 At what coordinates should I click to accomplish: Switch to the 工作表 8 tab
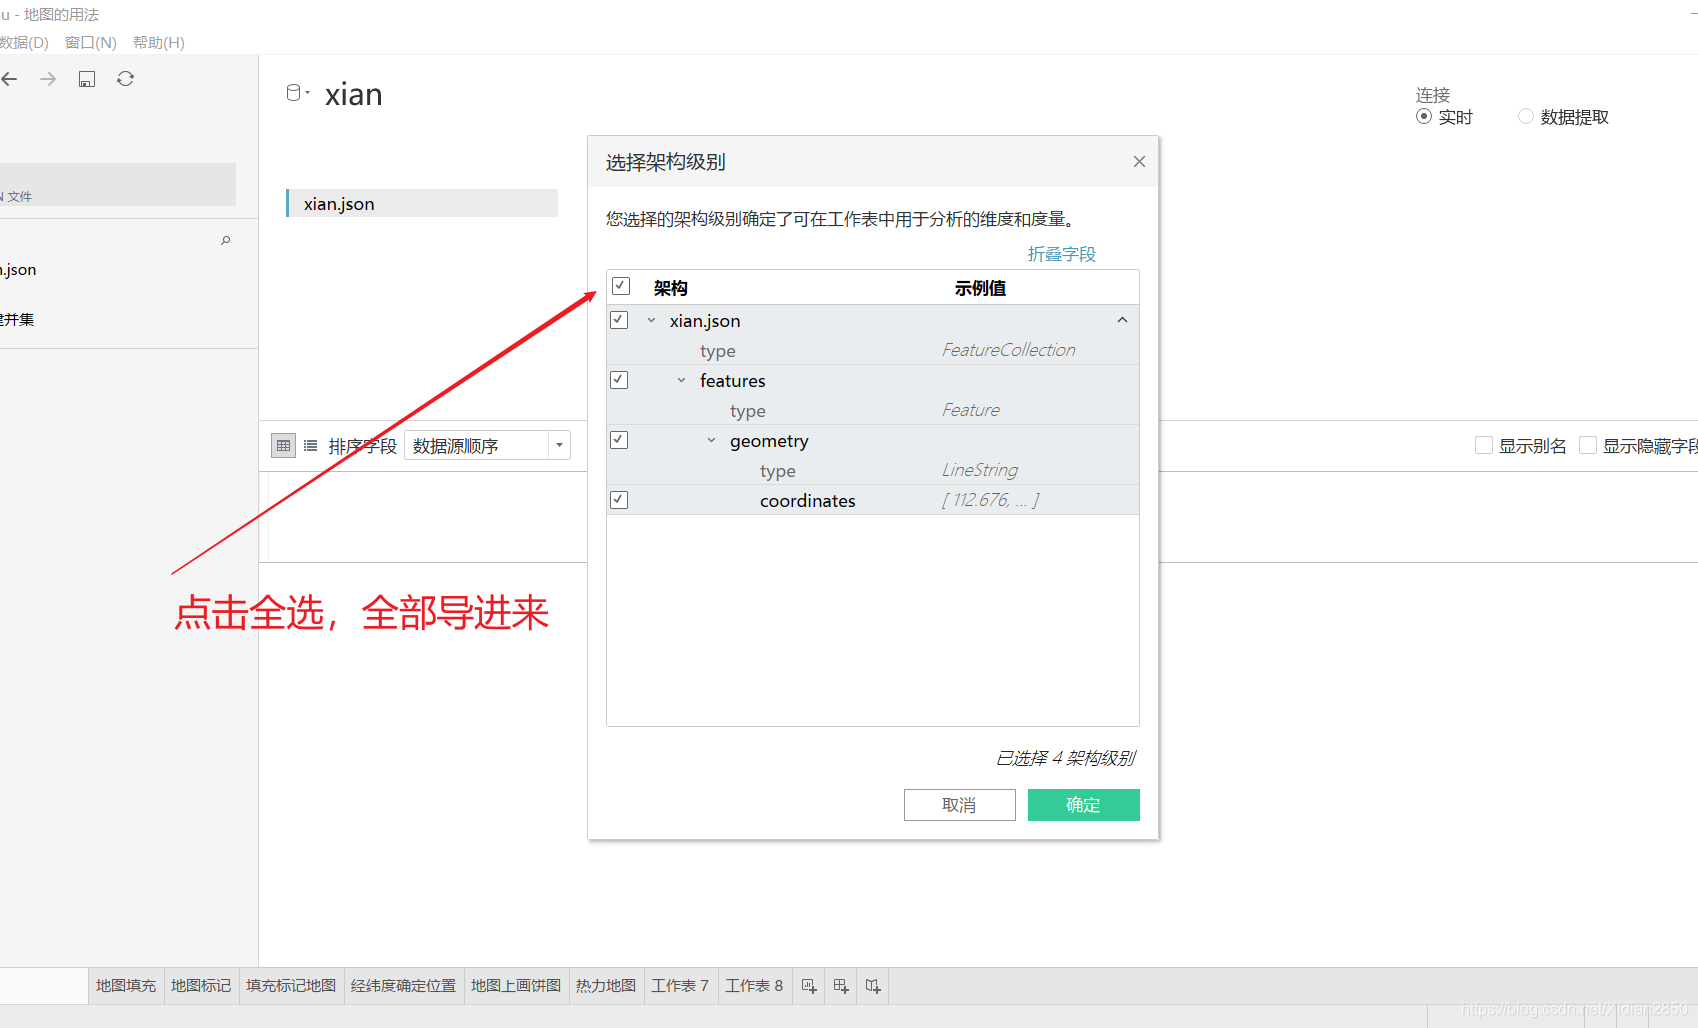click(x=754, y=986)
